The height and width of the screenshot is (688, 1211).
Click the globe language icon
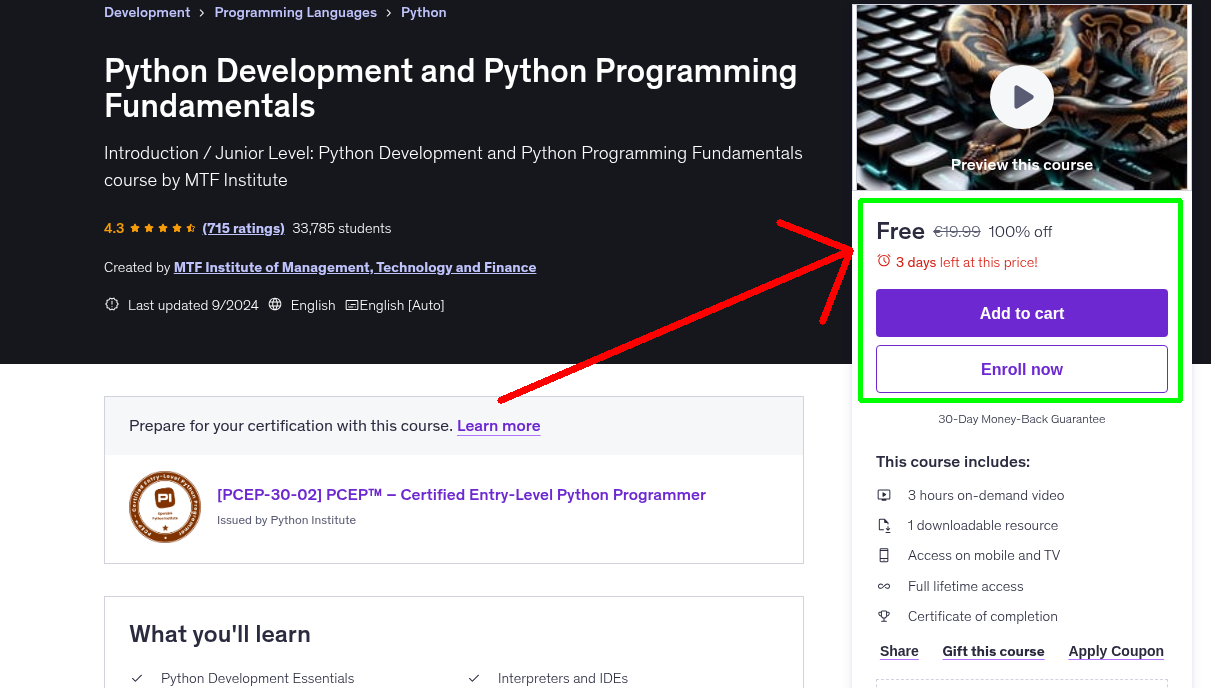(276, 305)
